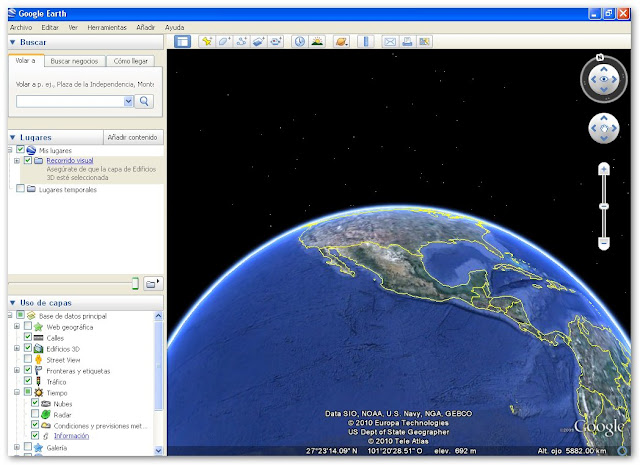
Task: Click the zoom out minus button
Action: pyautogui.click(x=604, y=243)
